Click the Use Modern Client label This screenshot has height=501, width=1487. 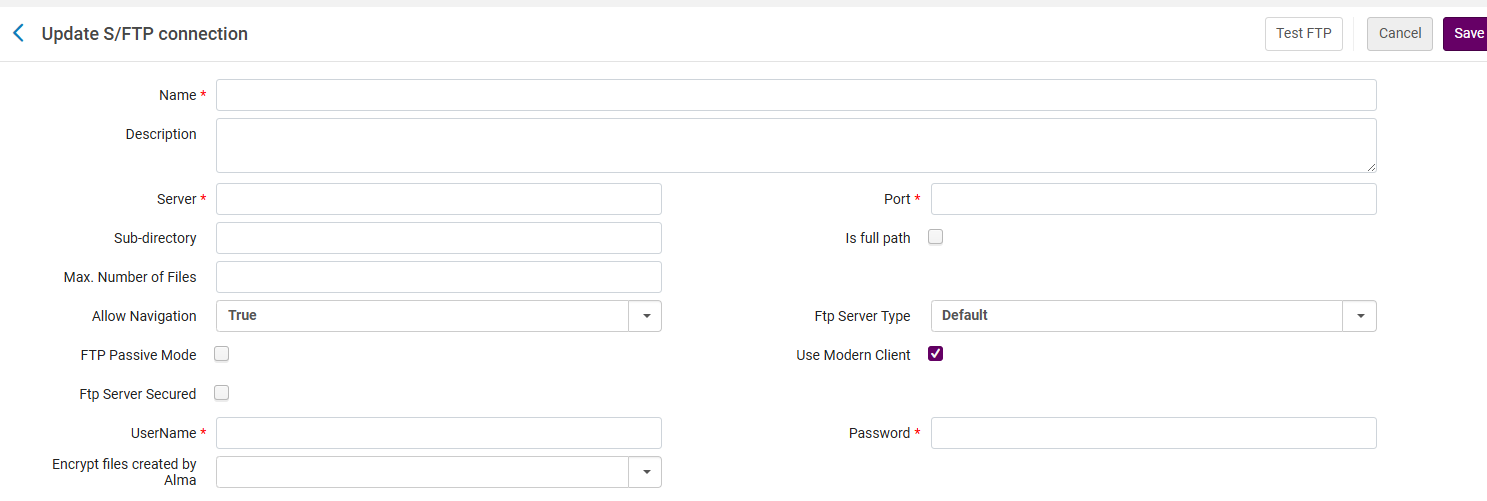pyautogui.click(x=854, y=355)
